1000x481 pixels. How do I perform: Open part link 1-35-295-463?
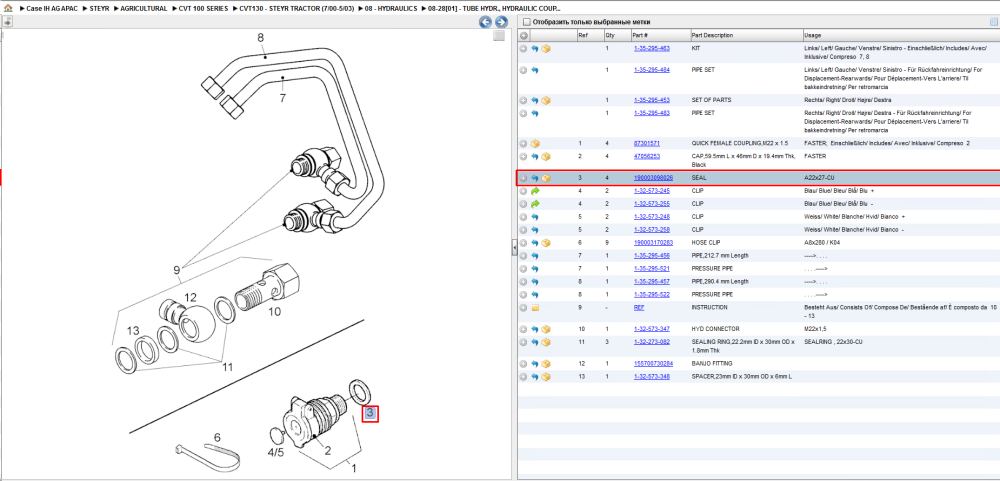(651, 48)
